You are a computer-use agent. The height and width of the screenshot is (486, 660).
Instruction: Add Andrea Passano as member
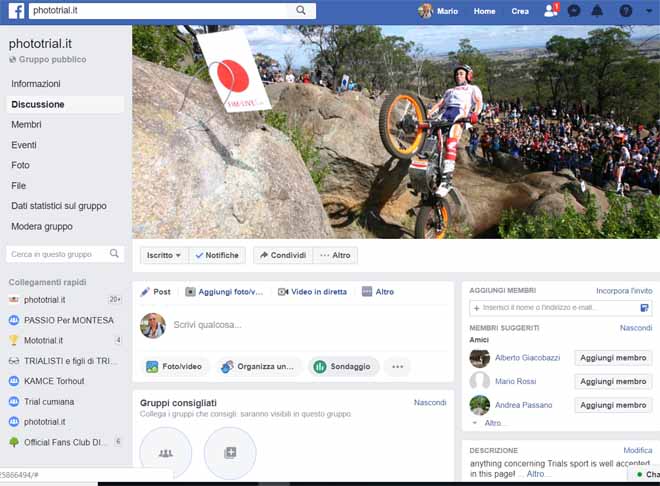[613, 405]
